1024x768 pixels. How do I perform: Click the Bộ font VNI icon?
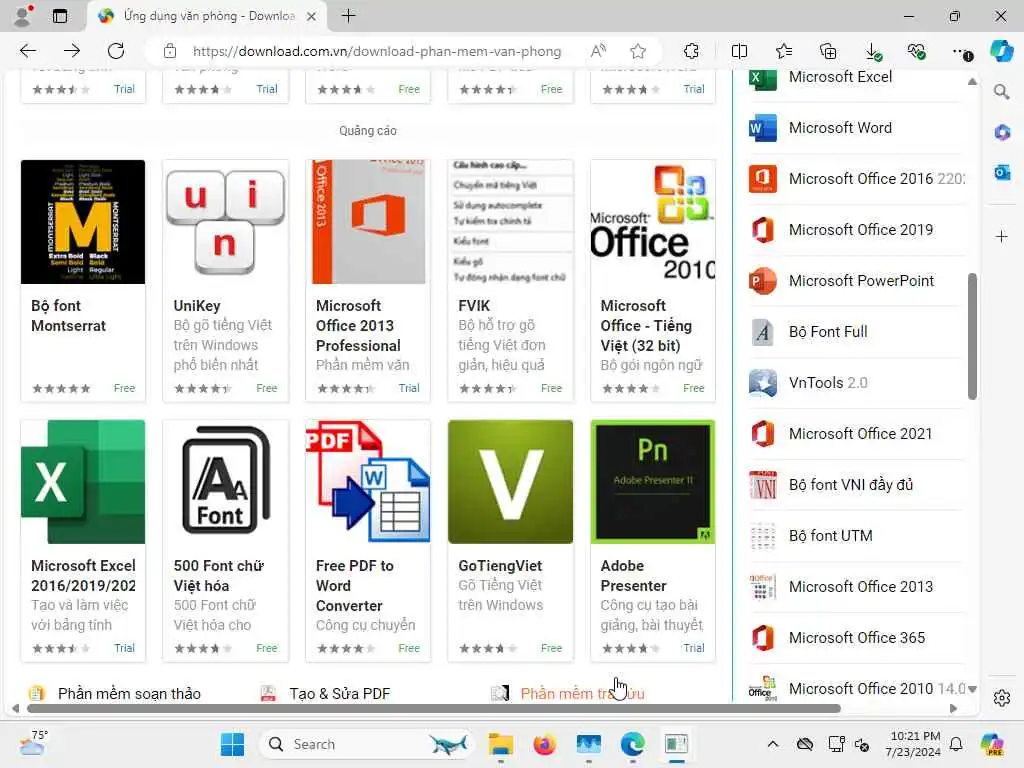point(763,485)
